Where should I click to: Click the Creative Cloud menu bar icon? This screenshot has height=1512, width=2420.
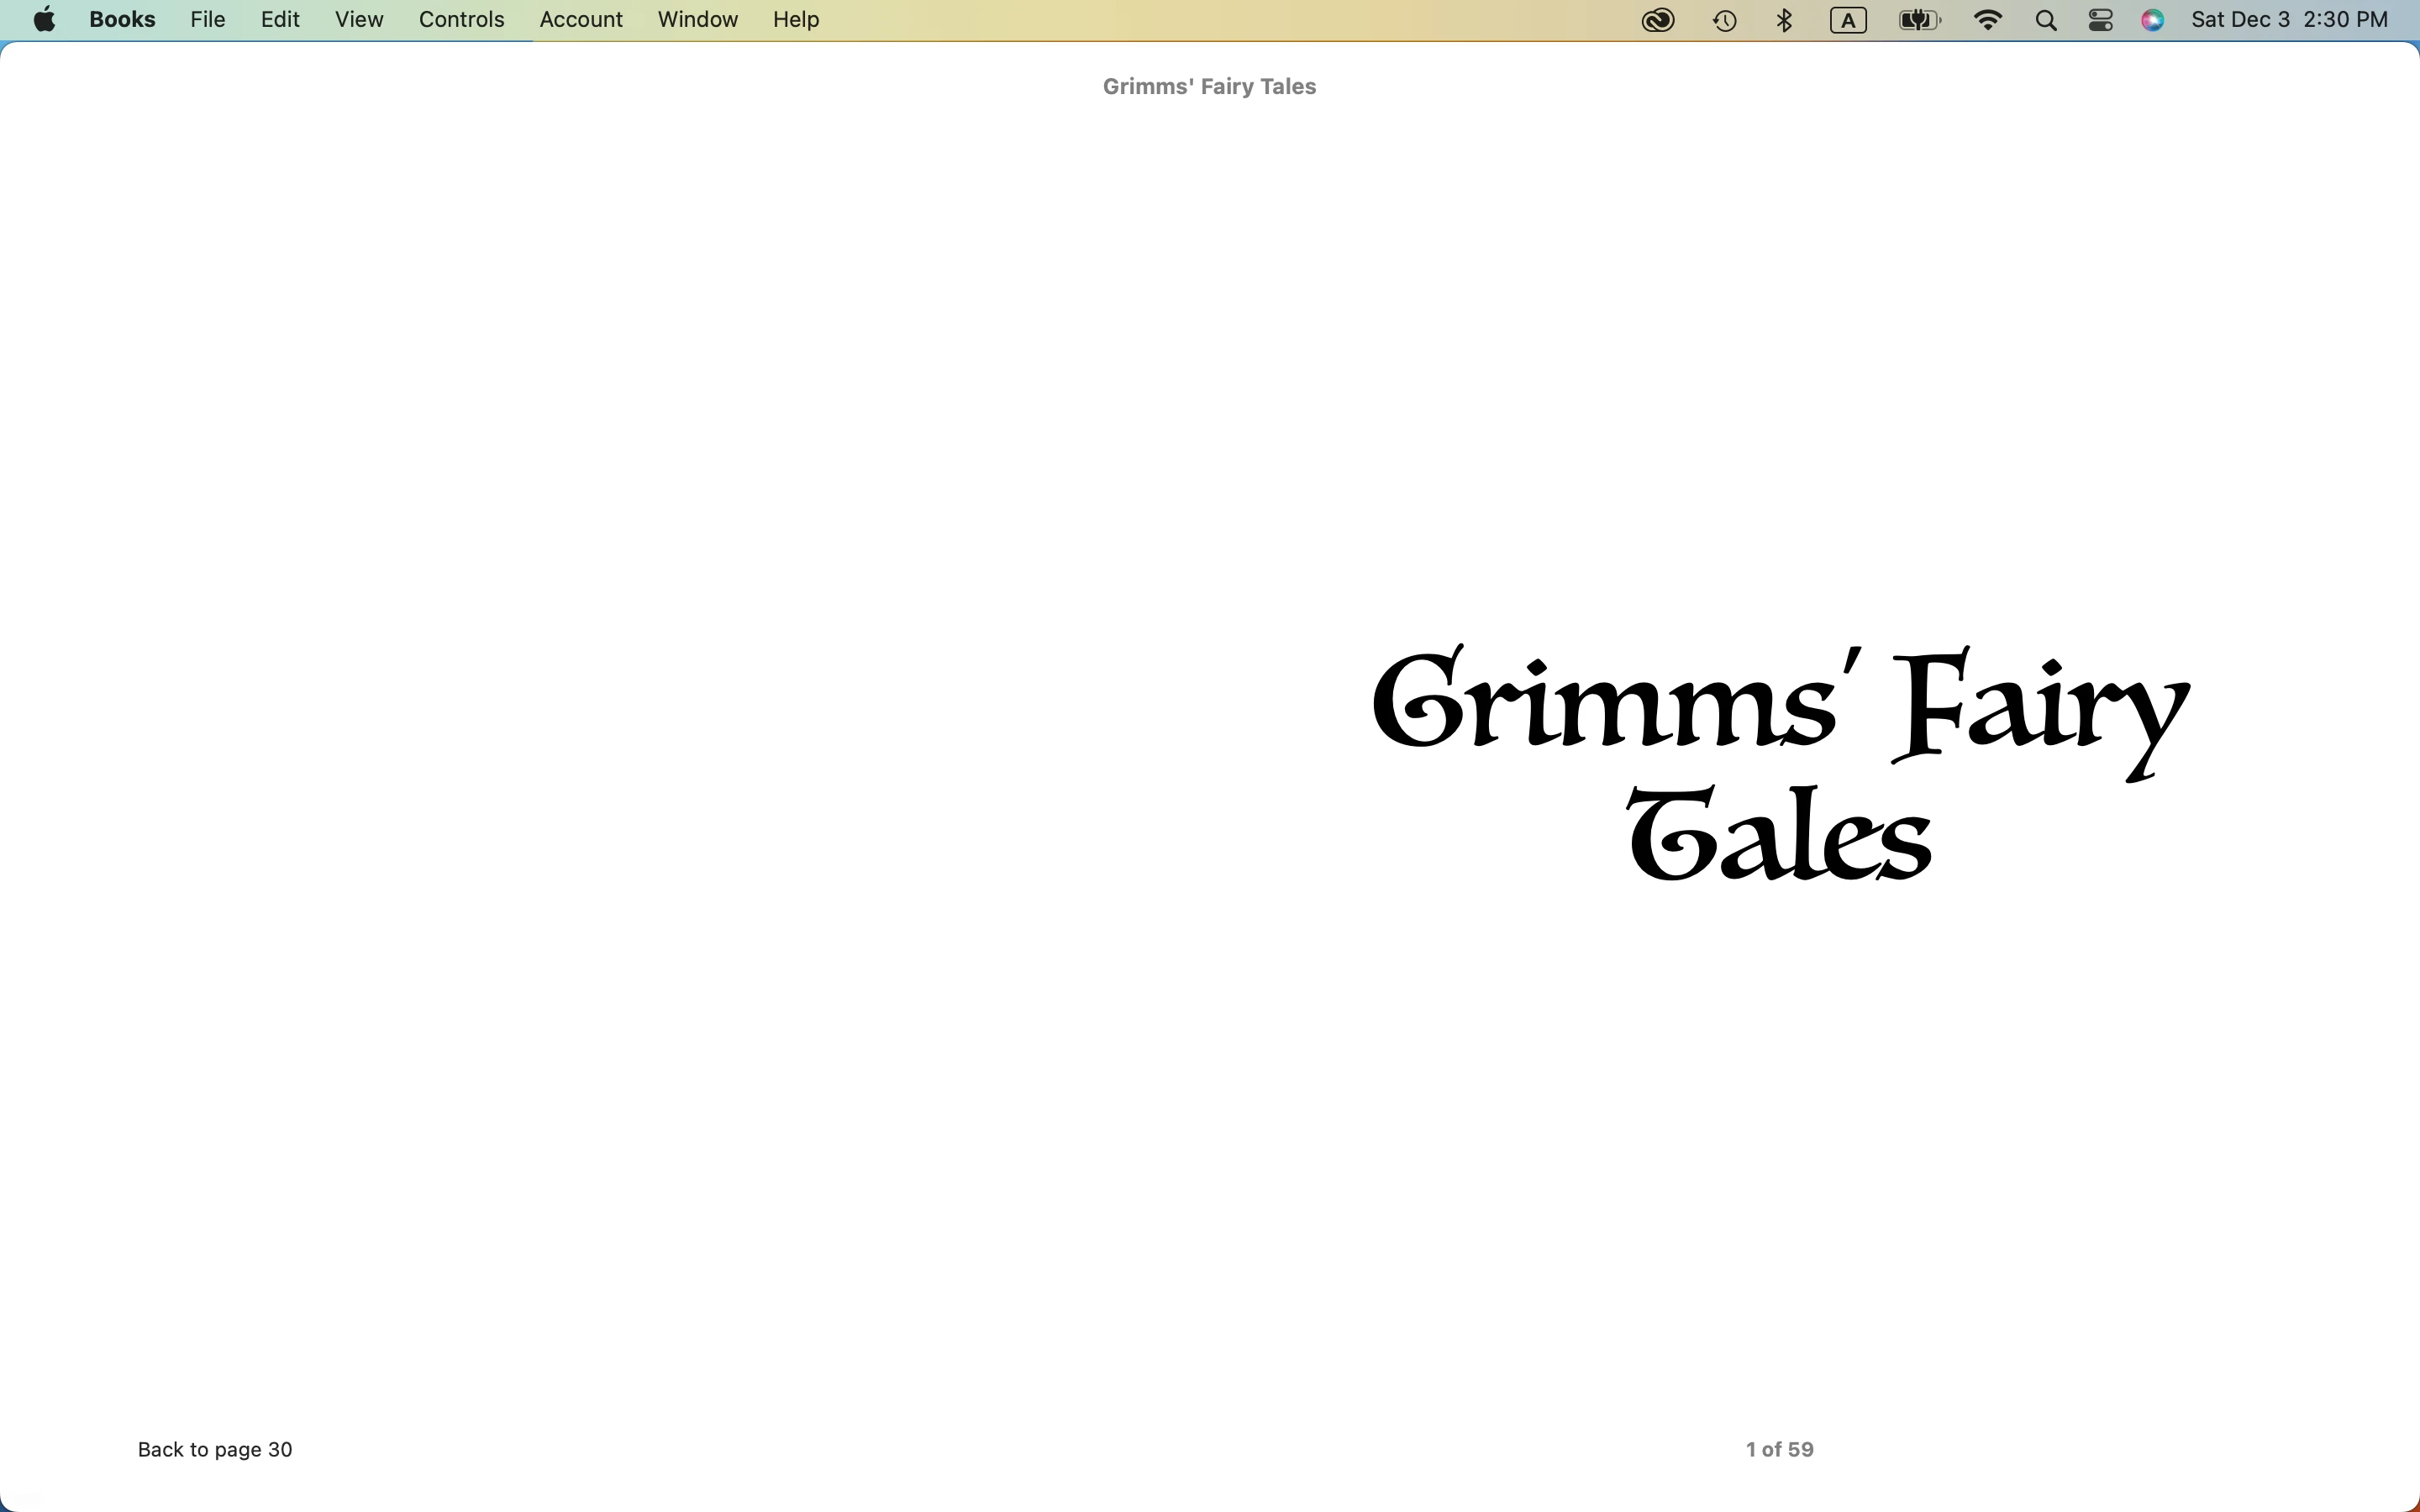click(1657, 20)
